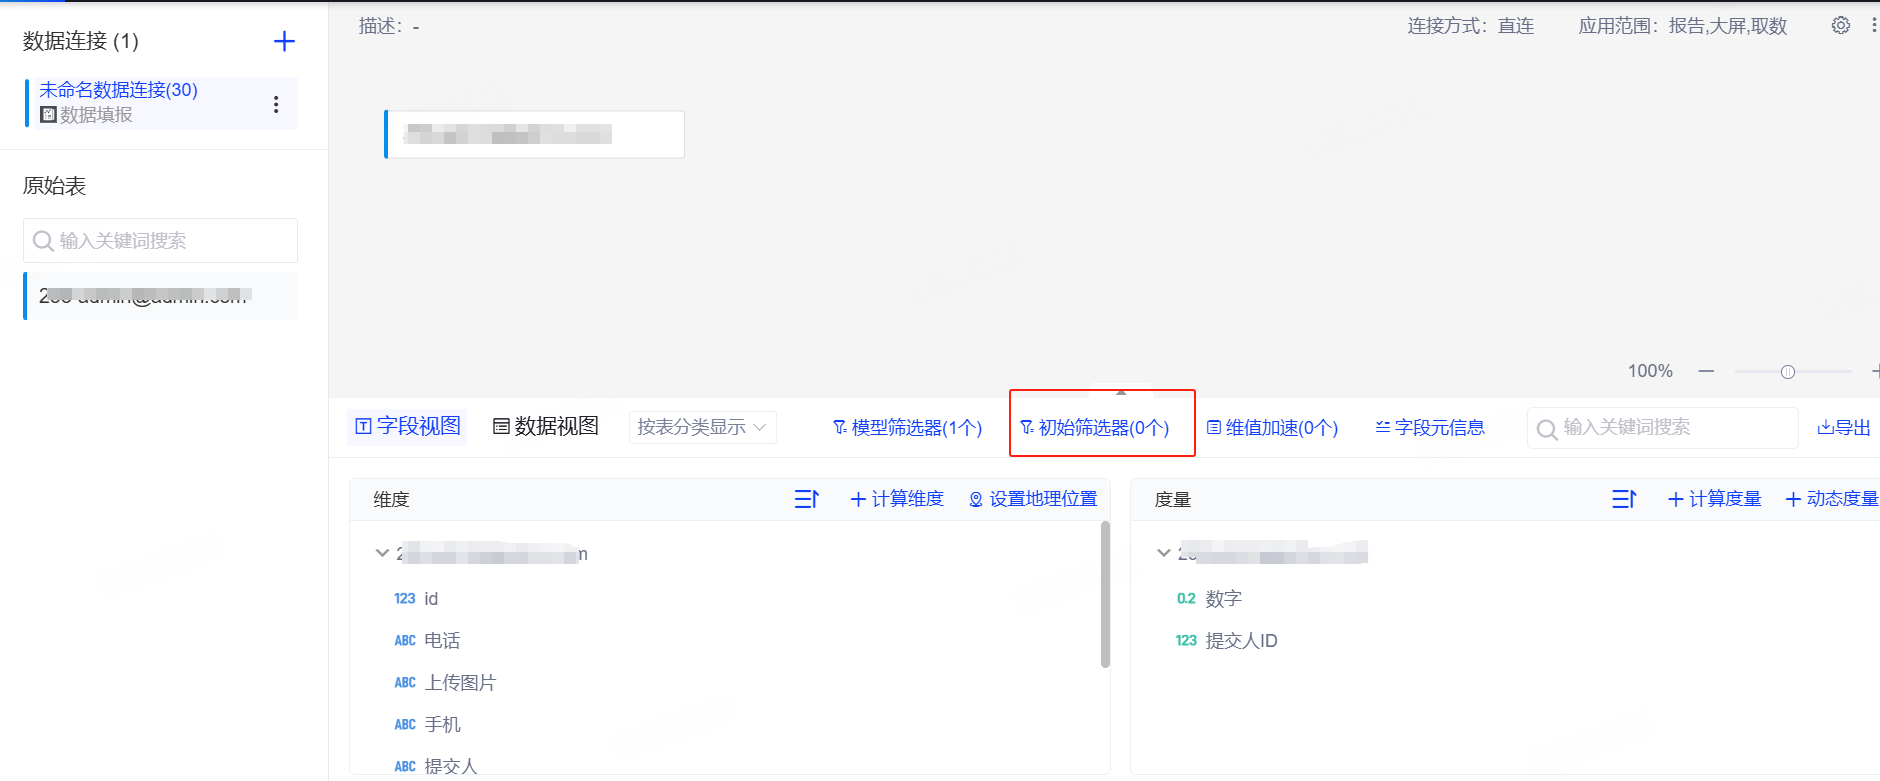Image resolution: width=1880 pixels, height=781 pixels.
Task: Open 按表分类显示 dropdown
Action: point(702,427)
